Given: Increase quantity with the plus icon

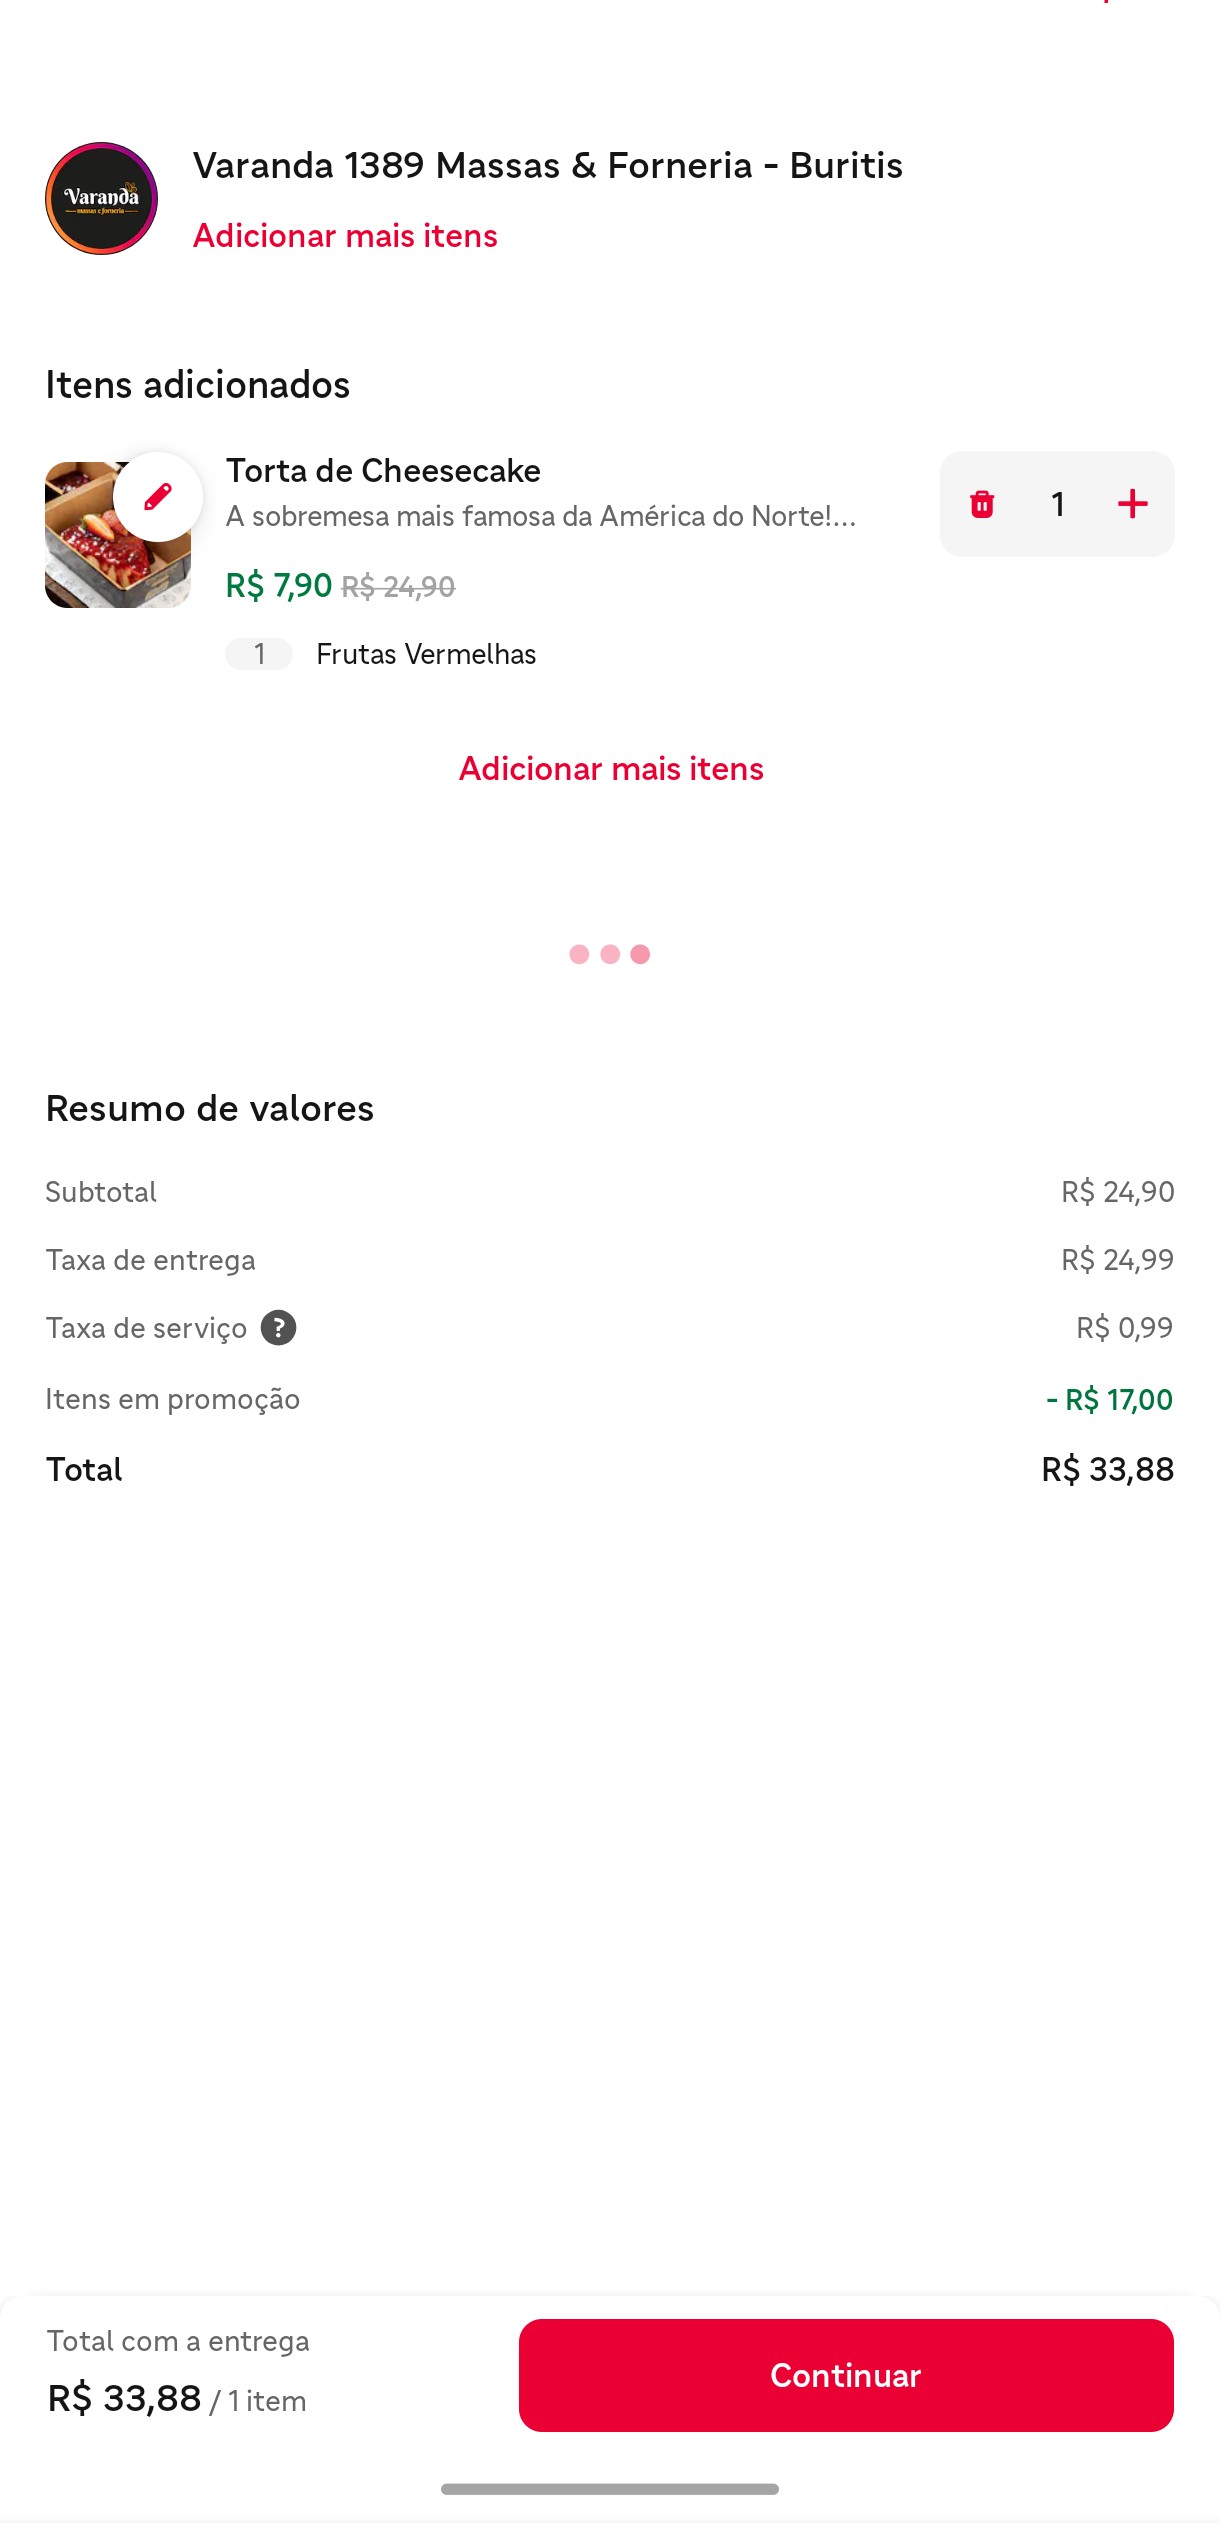Looking at the screenshot, I should click(1132, 504).
